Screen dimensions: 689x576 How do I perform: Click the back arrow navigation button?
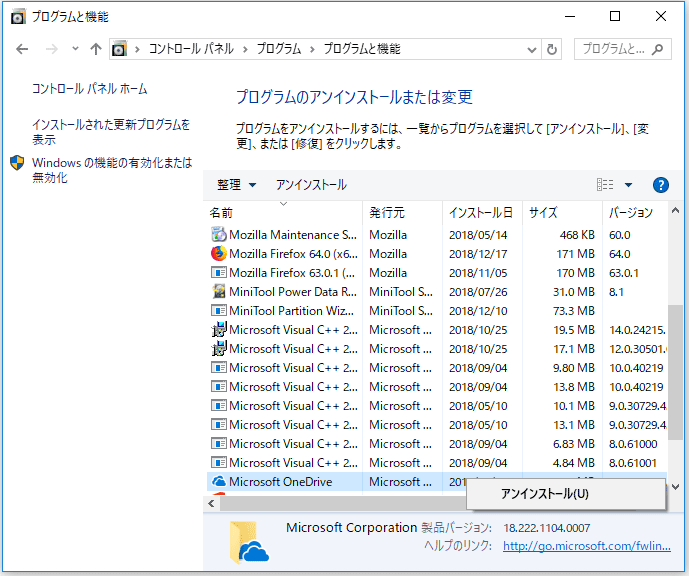pos(22,49)
